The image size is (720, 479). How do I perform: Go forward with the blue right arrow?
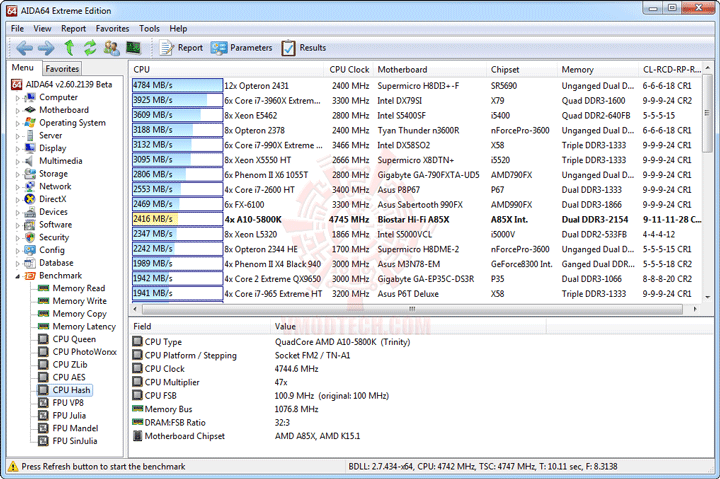[46, 48]
